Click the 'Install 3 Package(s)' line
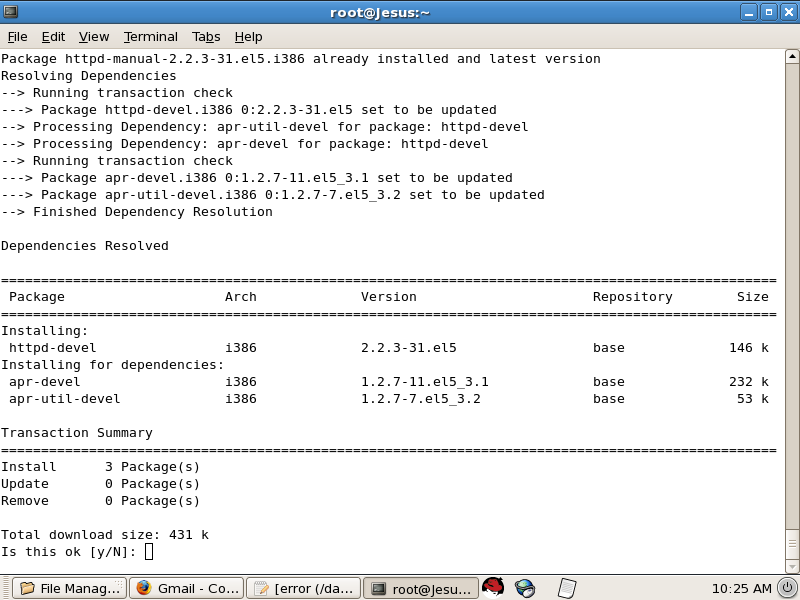Image resolution: width=800 pixels, height=600 pixels. [x=101, y=467]
